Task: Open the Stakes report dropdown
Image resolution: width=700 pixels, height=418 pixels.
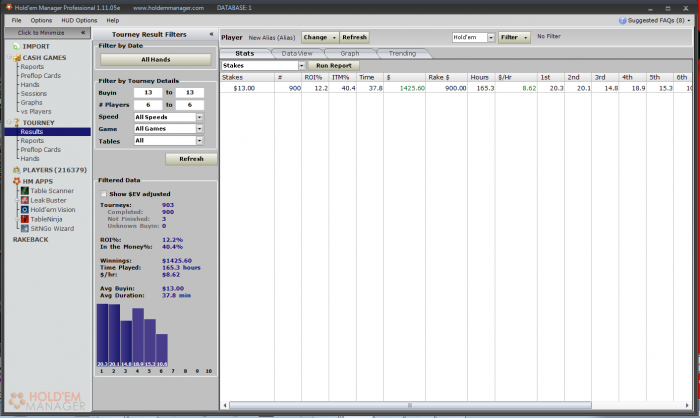Action: tap(301, 66)
